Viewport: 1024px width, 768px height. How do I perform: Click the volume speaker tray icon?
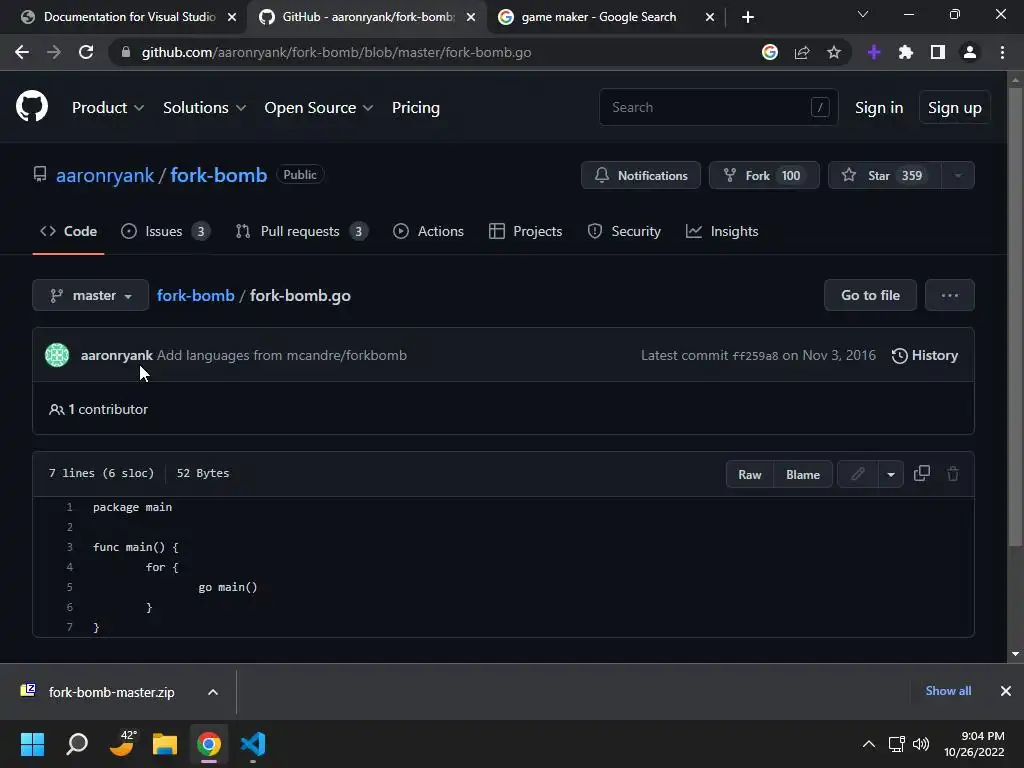coord(921,744)
